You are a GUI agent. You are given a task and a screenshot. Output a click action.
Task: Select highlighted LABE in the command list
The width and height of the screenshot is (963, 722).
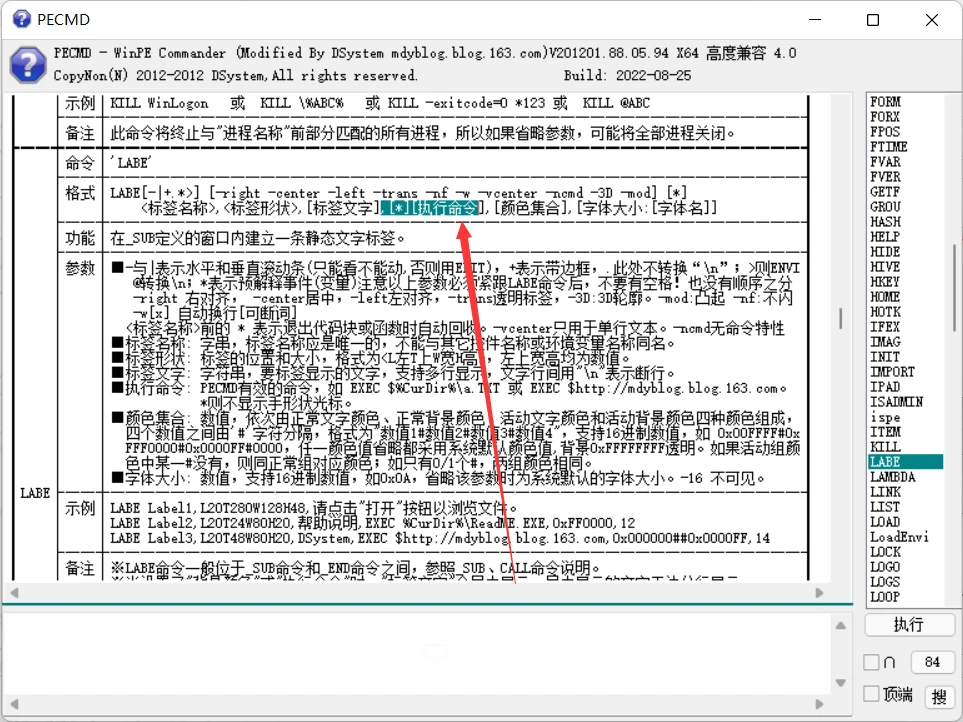pos(906,462)
